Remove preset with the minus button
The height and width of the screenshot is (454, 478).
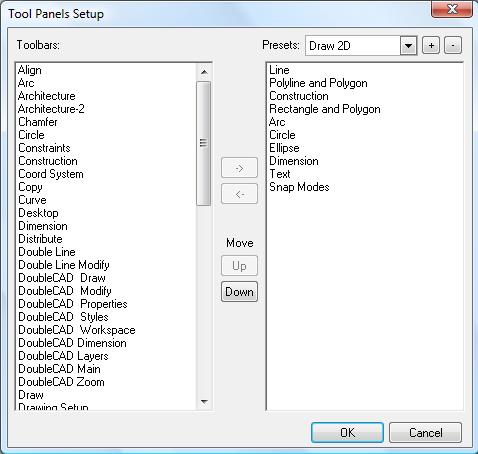[x=453, y=45]
